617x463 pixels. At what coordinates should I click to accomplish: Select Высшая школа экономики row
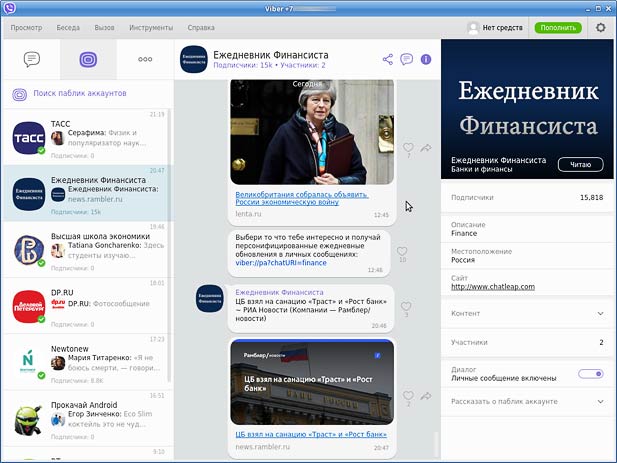point(87,249)
